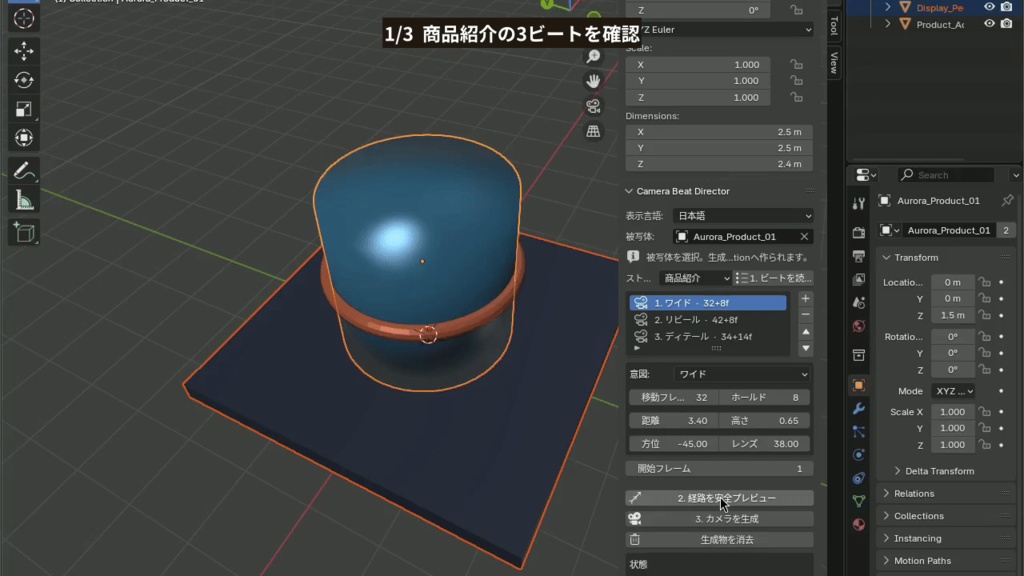This screenshot has height=576, width=1024.
Task: Click the 1. ビートを読 load beats button
Action: pos(773,278)
